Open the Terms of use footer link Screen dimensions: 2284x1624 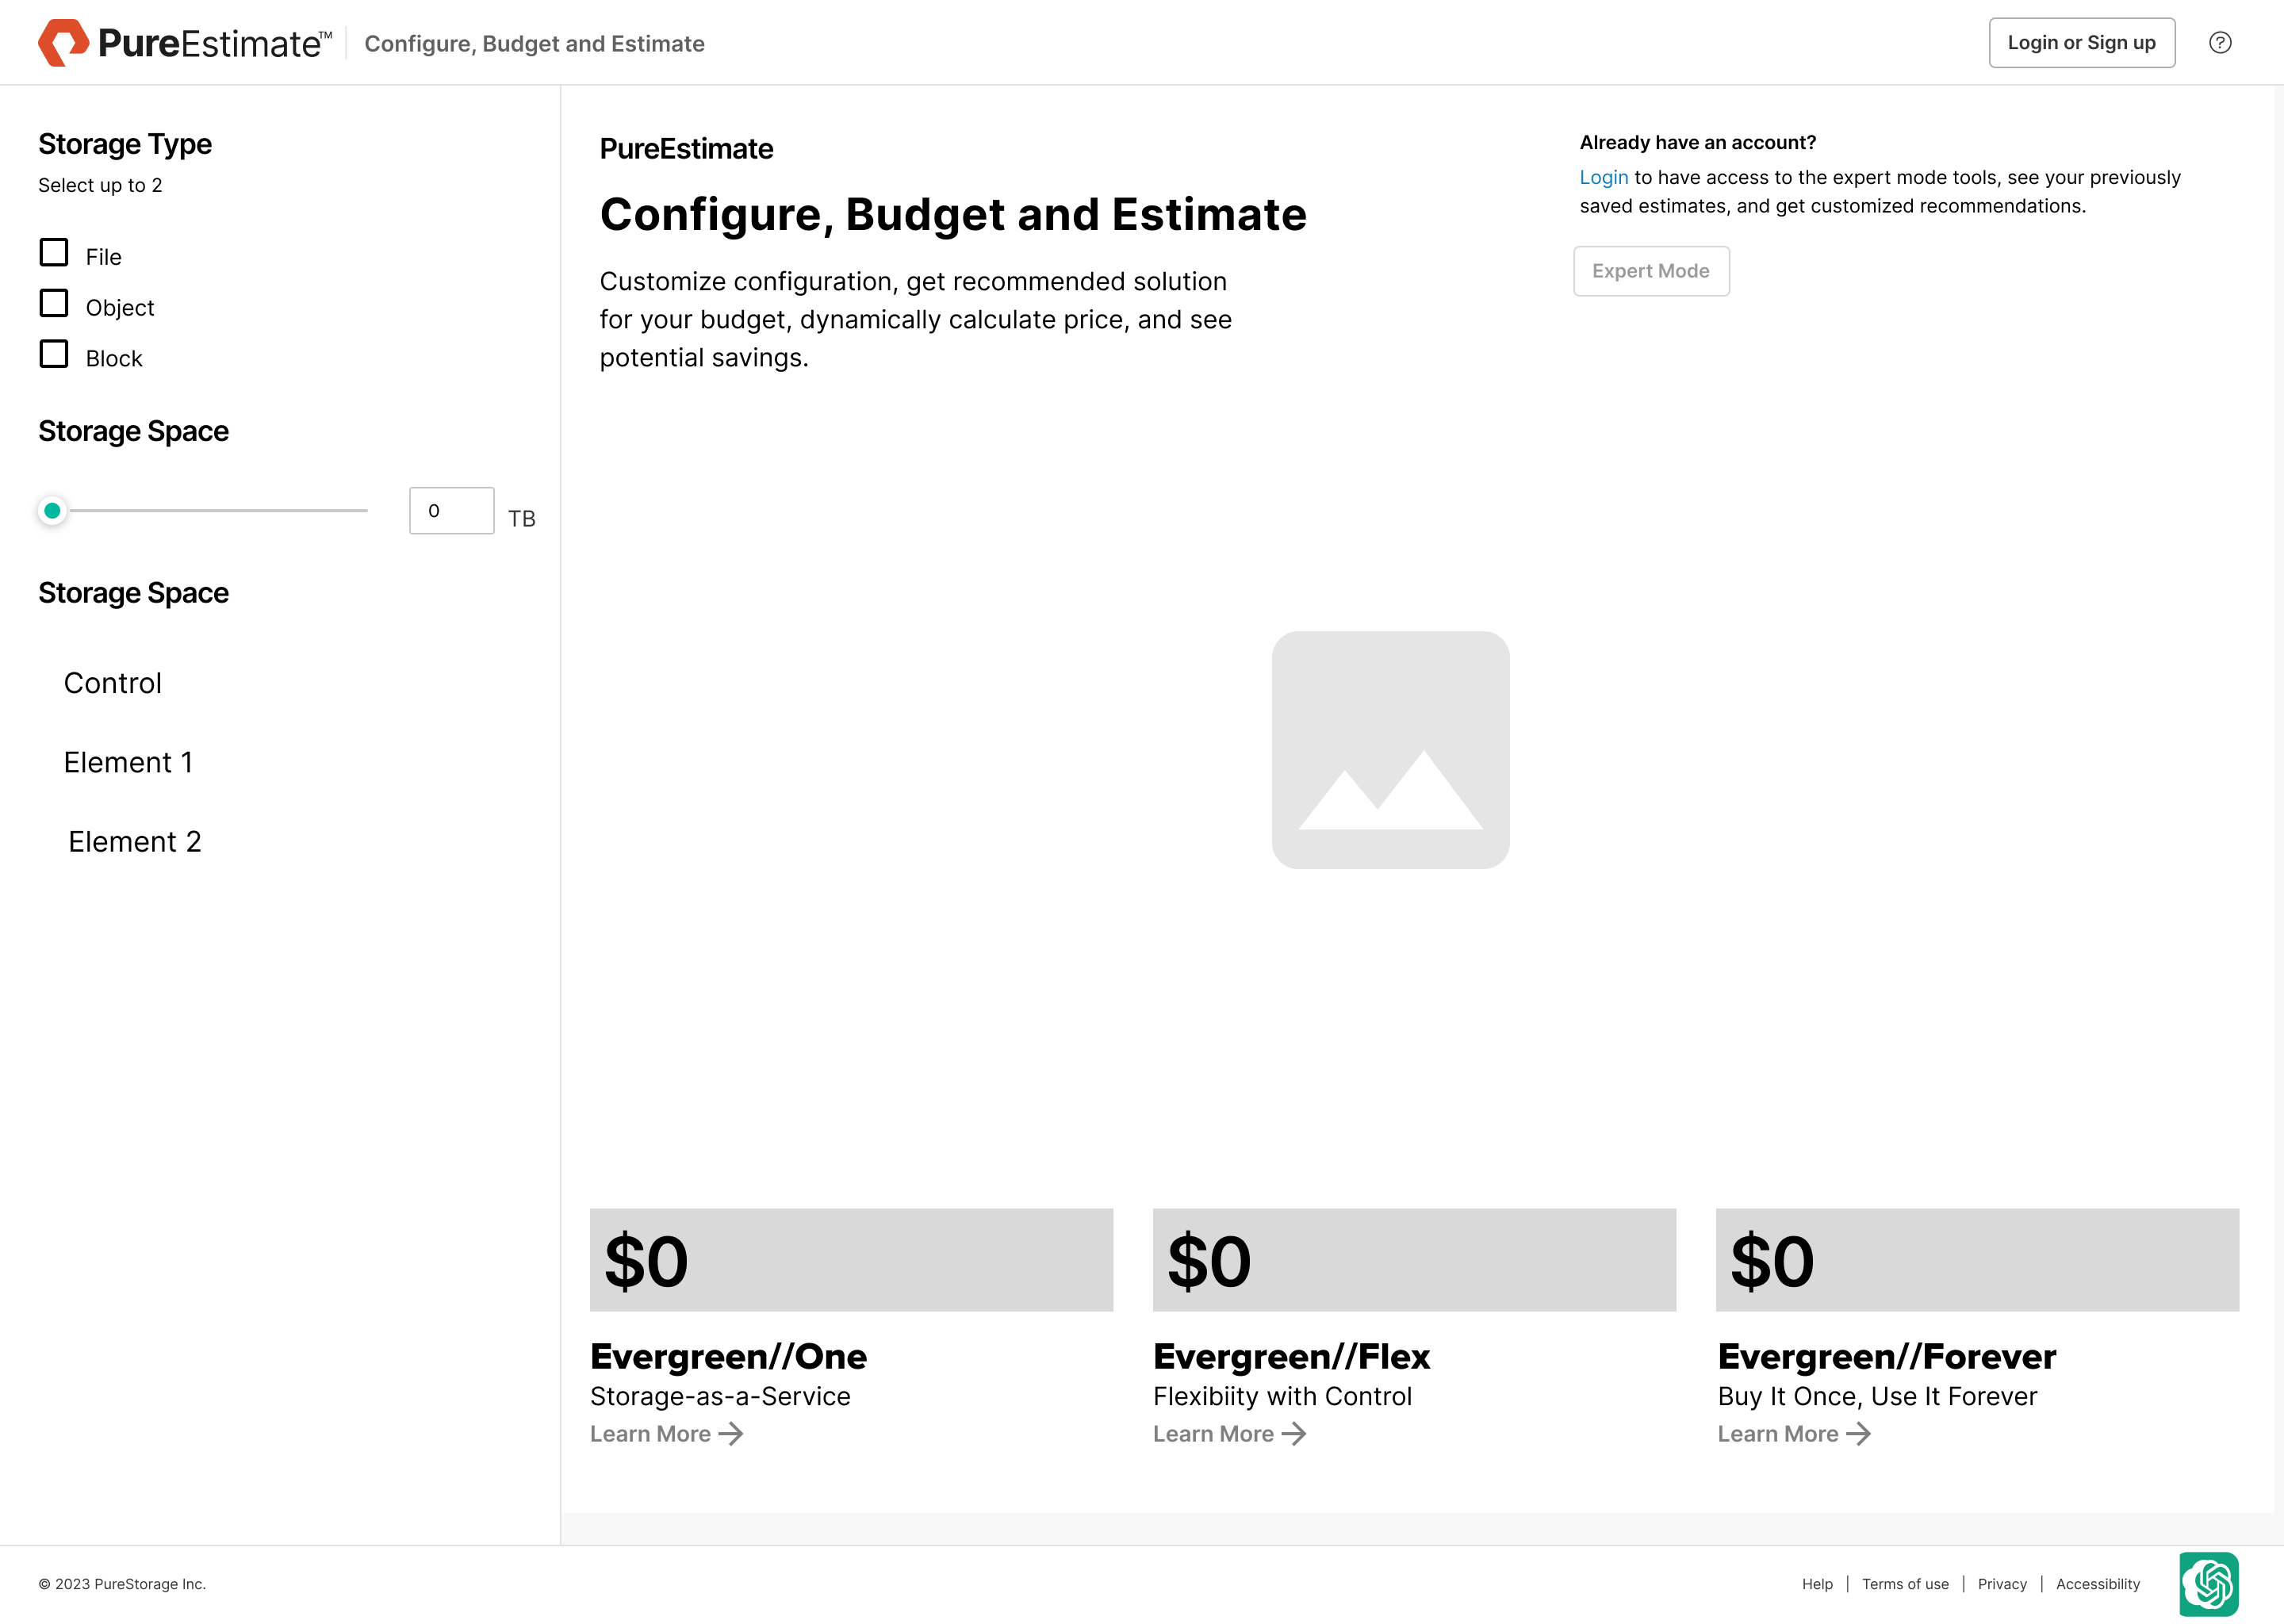click(x=1905, y=1584)
